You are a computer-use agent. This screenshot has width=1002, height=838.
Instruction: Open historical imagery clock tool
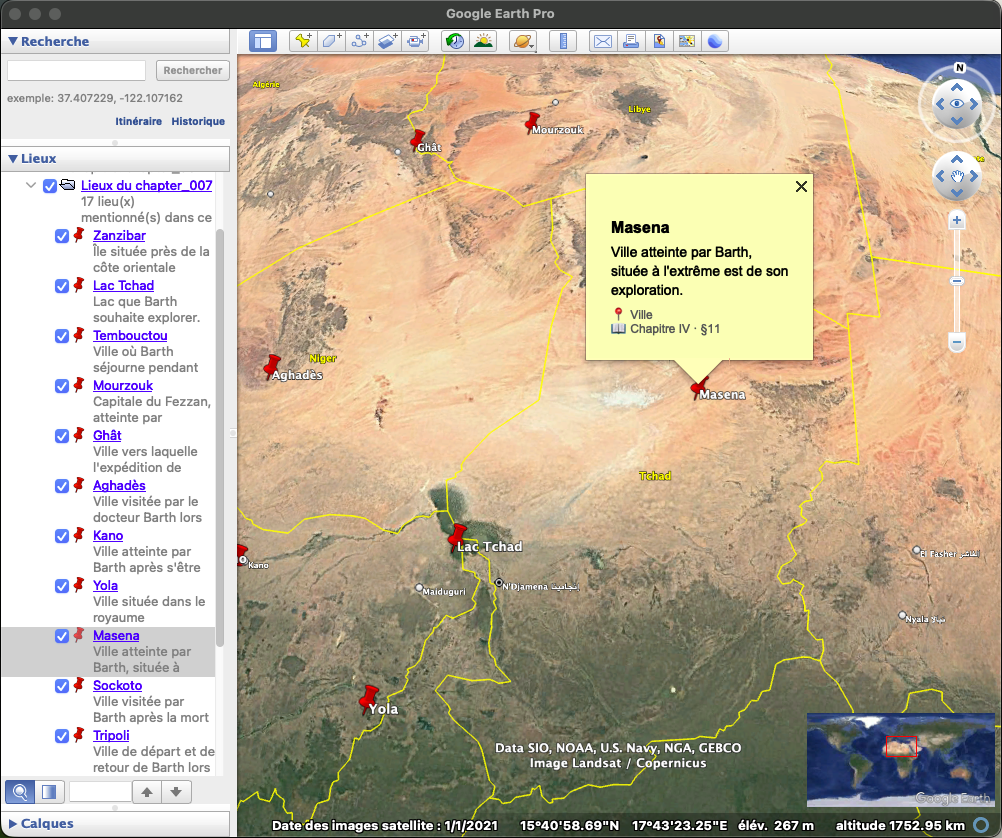click(454, 41)
